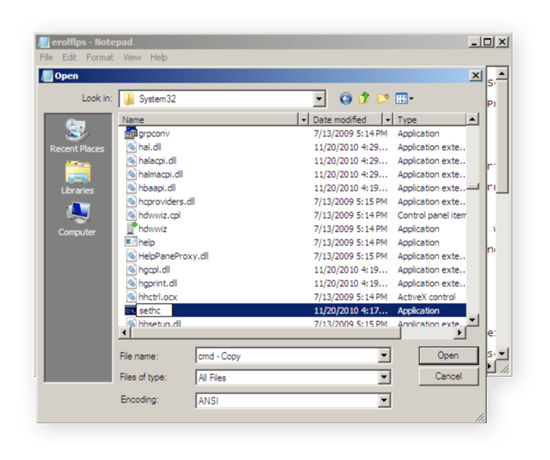Viewport: 550px width, 460px height.
Task: Open the Format menu in Notepad
Action: click(x=100, y=57)
